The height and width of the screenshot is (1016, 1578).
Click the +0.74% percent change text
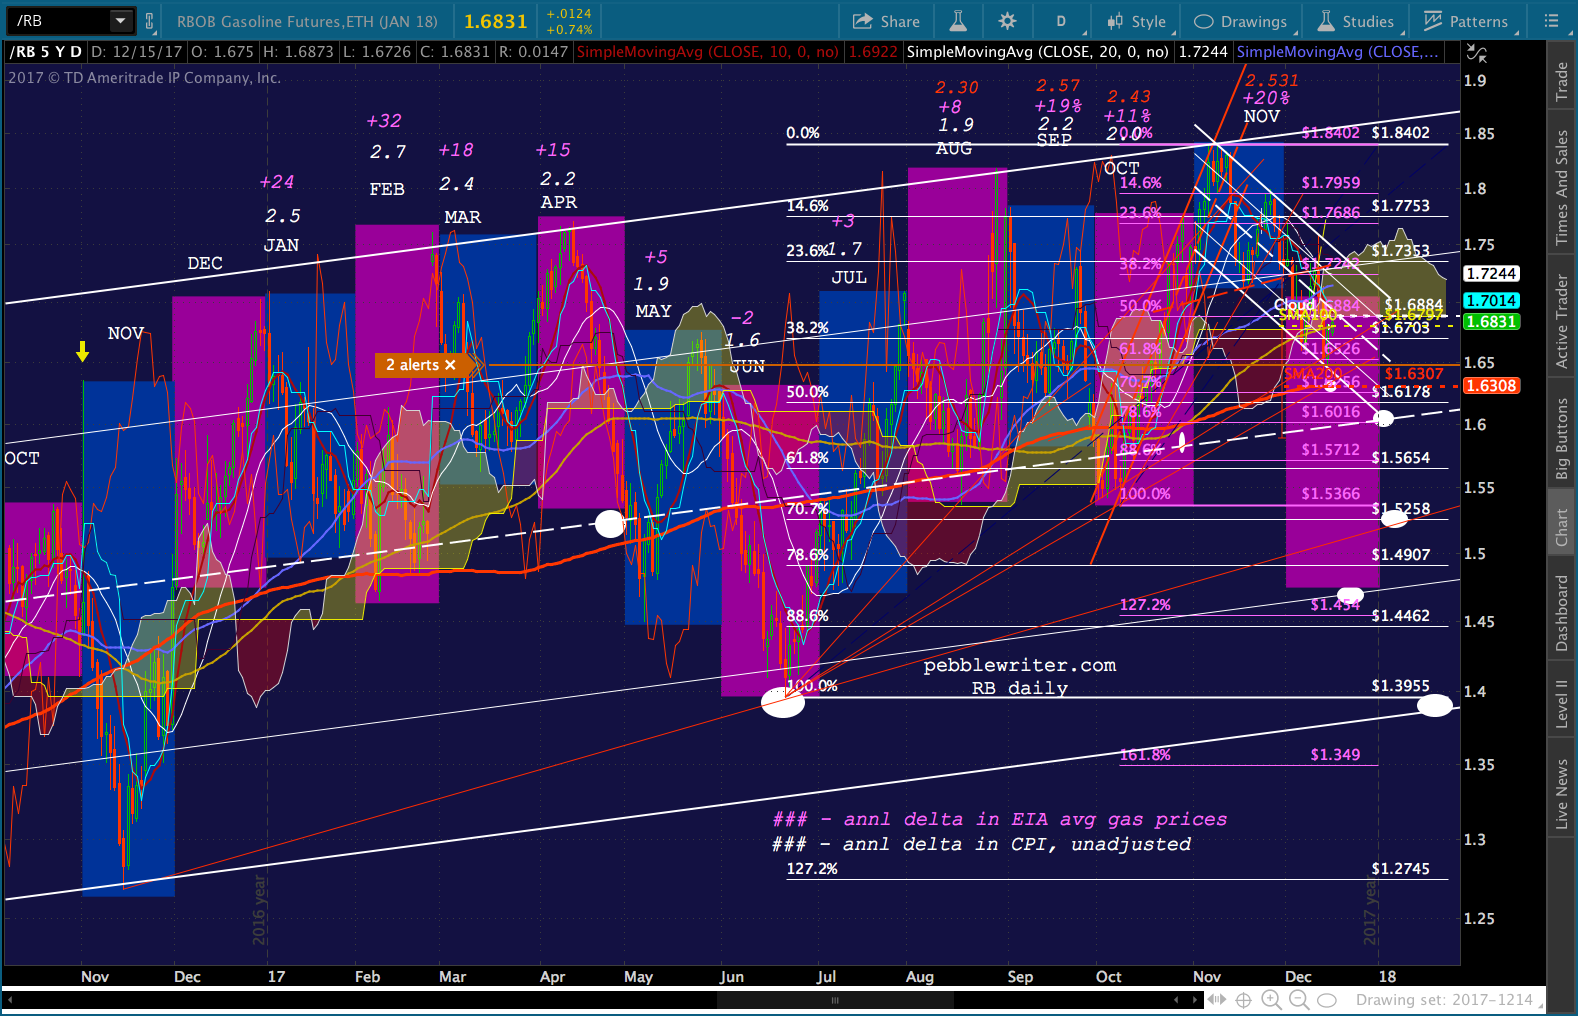[x=569, y=29]
